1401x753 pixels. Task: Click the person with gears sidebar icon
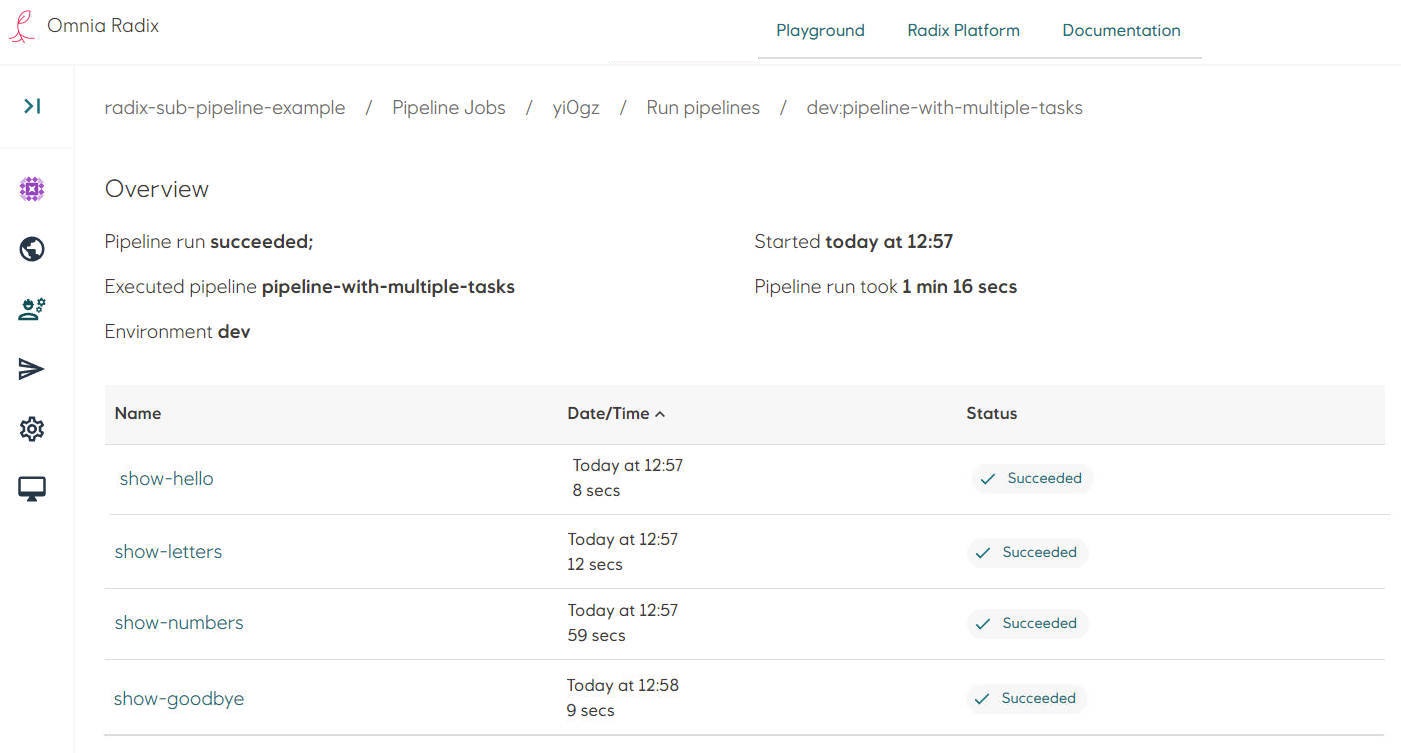(32, 309)
